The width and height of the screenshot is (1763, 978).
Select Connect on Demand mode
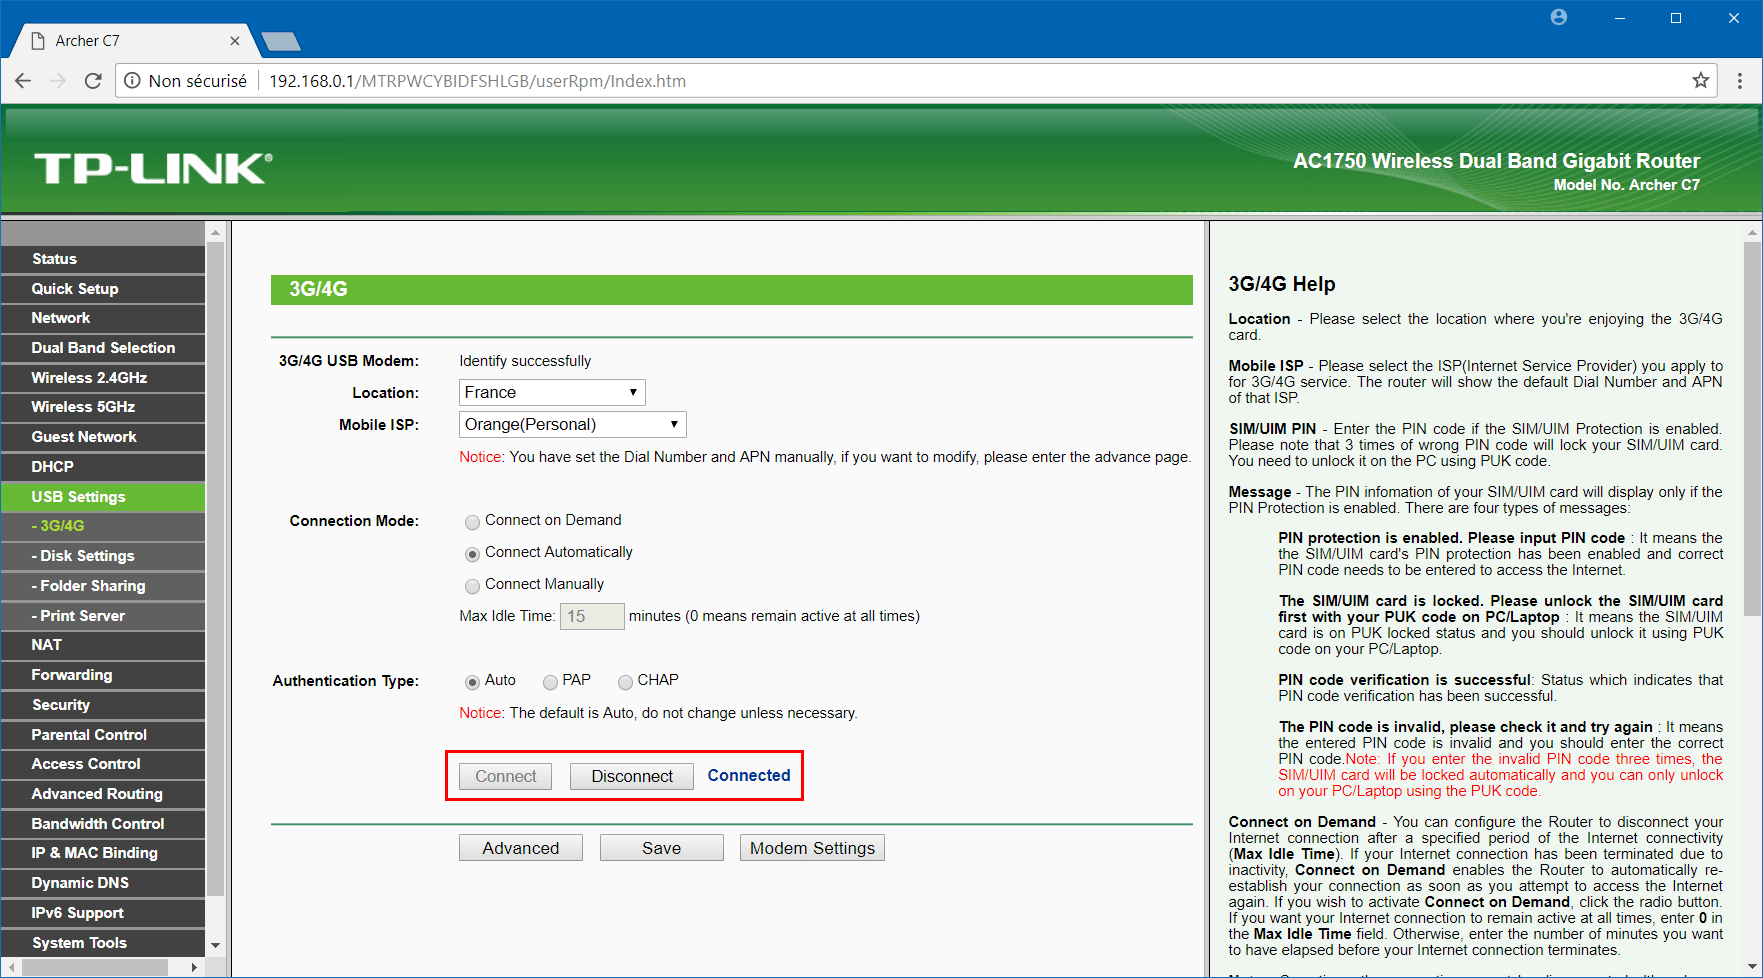point(472,522)
